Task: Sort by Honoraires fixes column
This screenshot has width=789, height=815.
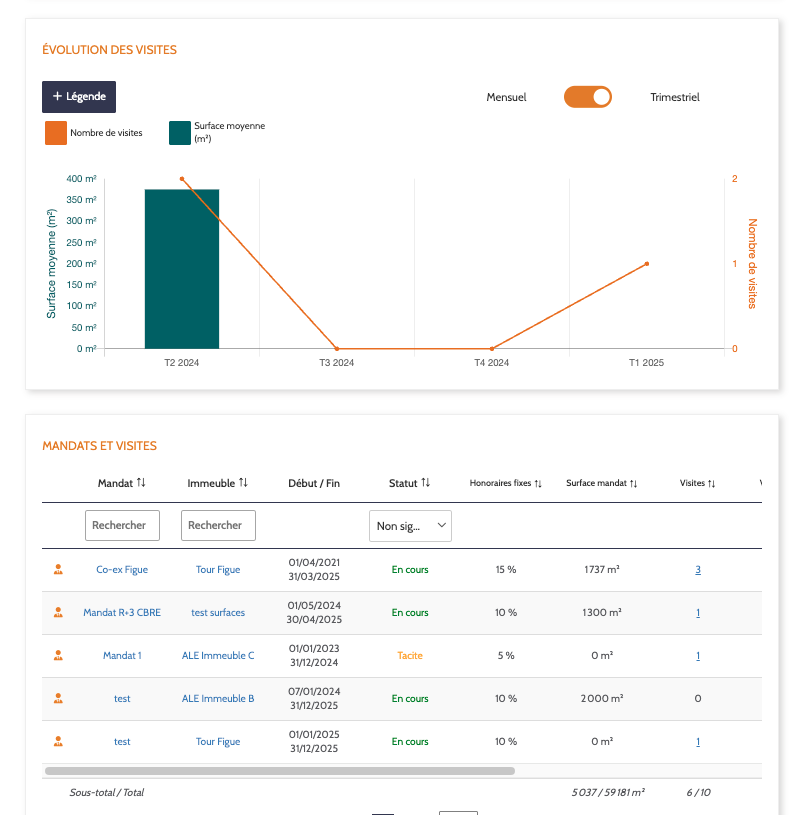Action: coord(538,484)
